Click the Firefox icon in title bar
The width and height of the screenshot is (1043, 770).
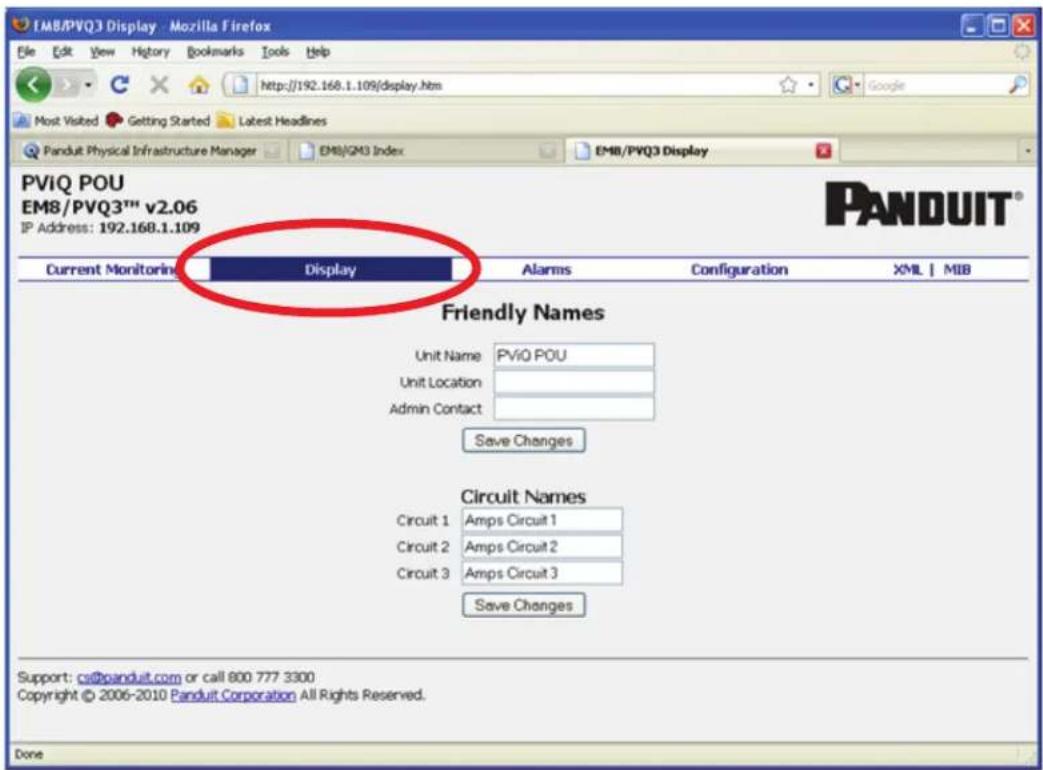click(22, 25)
